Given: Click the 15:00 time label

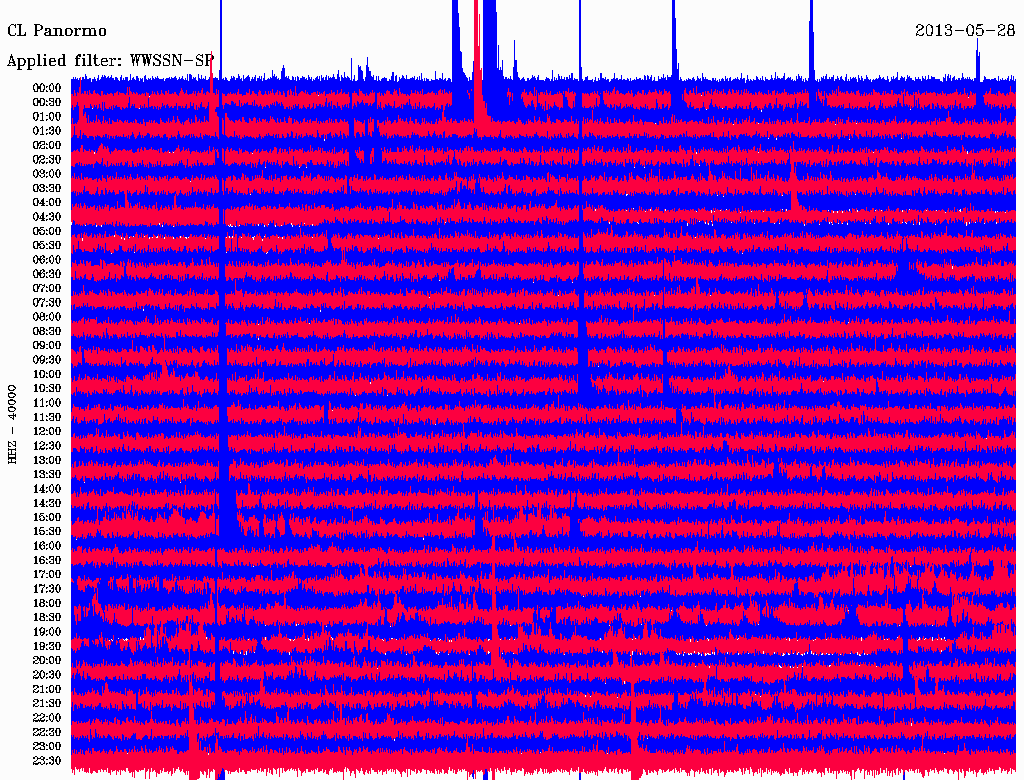Looking at the screenshot, I should [47, 517].
